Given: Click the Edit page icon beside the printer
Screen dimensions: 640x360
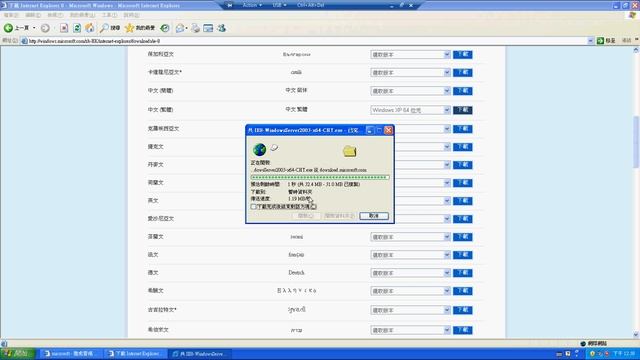Looking at the screenshot, I should [208, 28].
